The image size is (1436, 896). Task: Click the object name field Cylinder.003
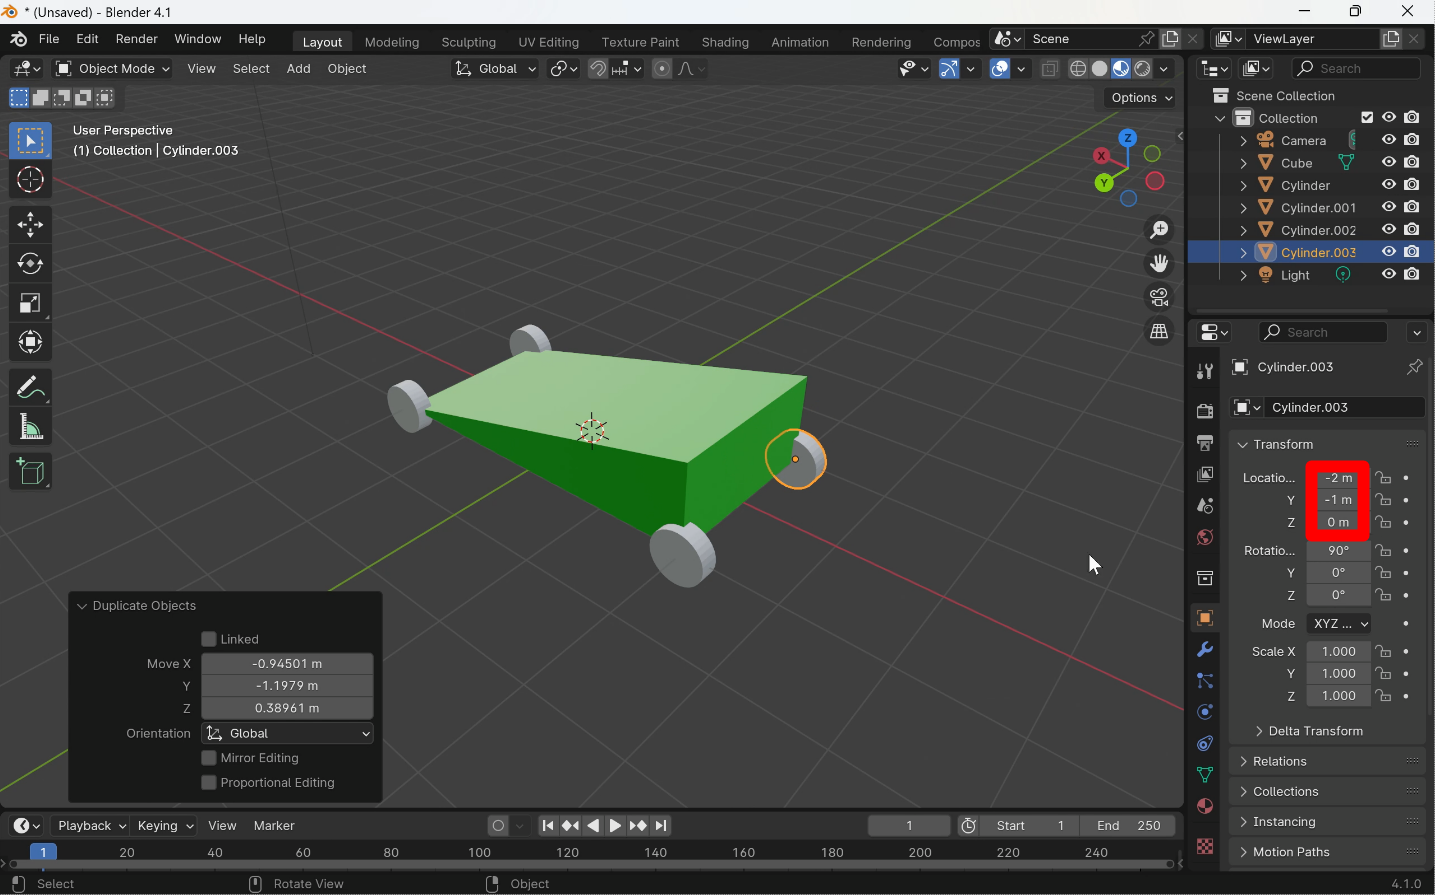pos(1344,408)
